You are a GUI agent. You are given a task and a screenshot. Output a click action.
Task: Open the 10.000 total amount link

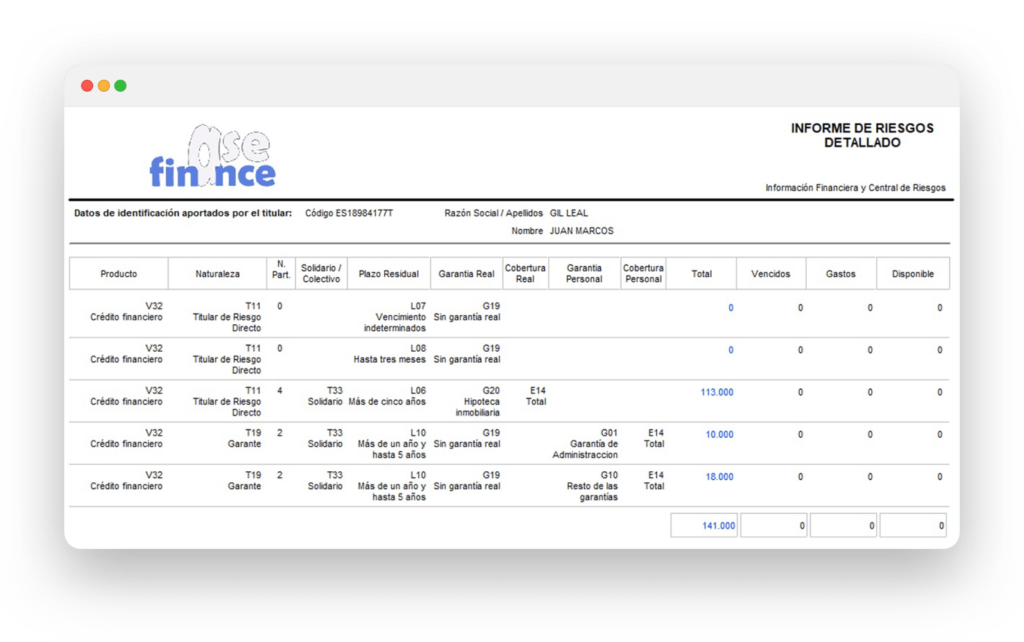pyautogui.click(x=719, y=435)
